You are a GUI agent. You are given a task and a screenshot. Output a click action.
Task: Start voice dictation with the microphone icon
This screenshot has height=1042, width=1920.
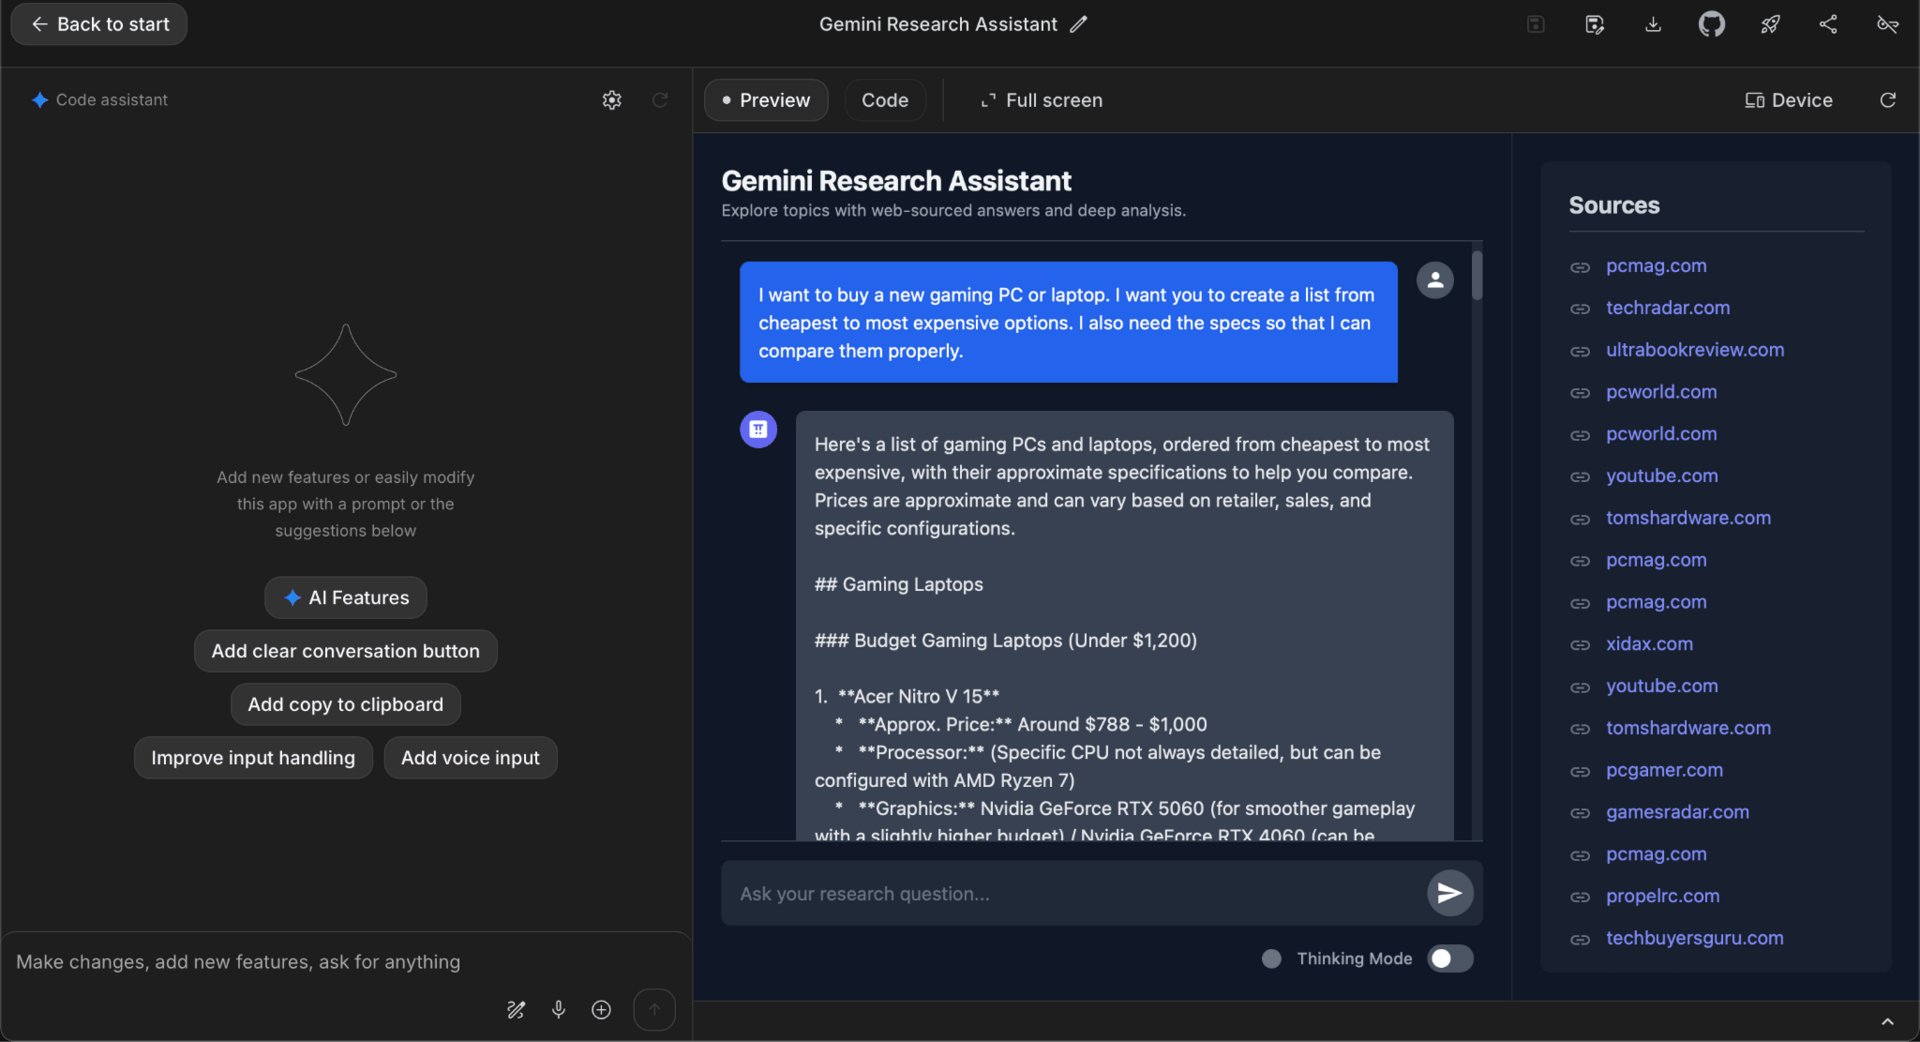[x=558, y=1010]
